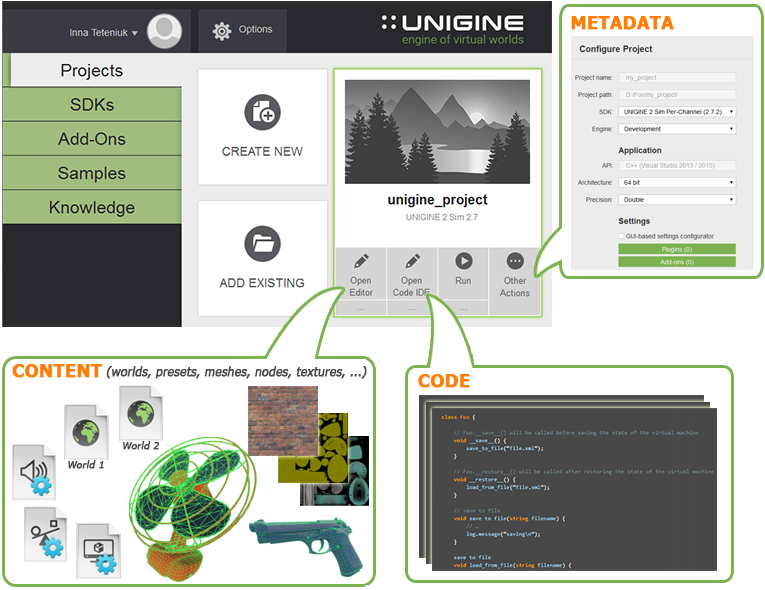
Task: Open Editor pencil icon for unigine_project
Action: pos(361,261)
